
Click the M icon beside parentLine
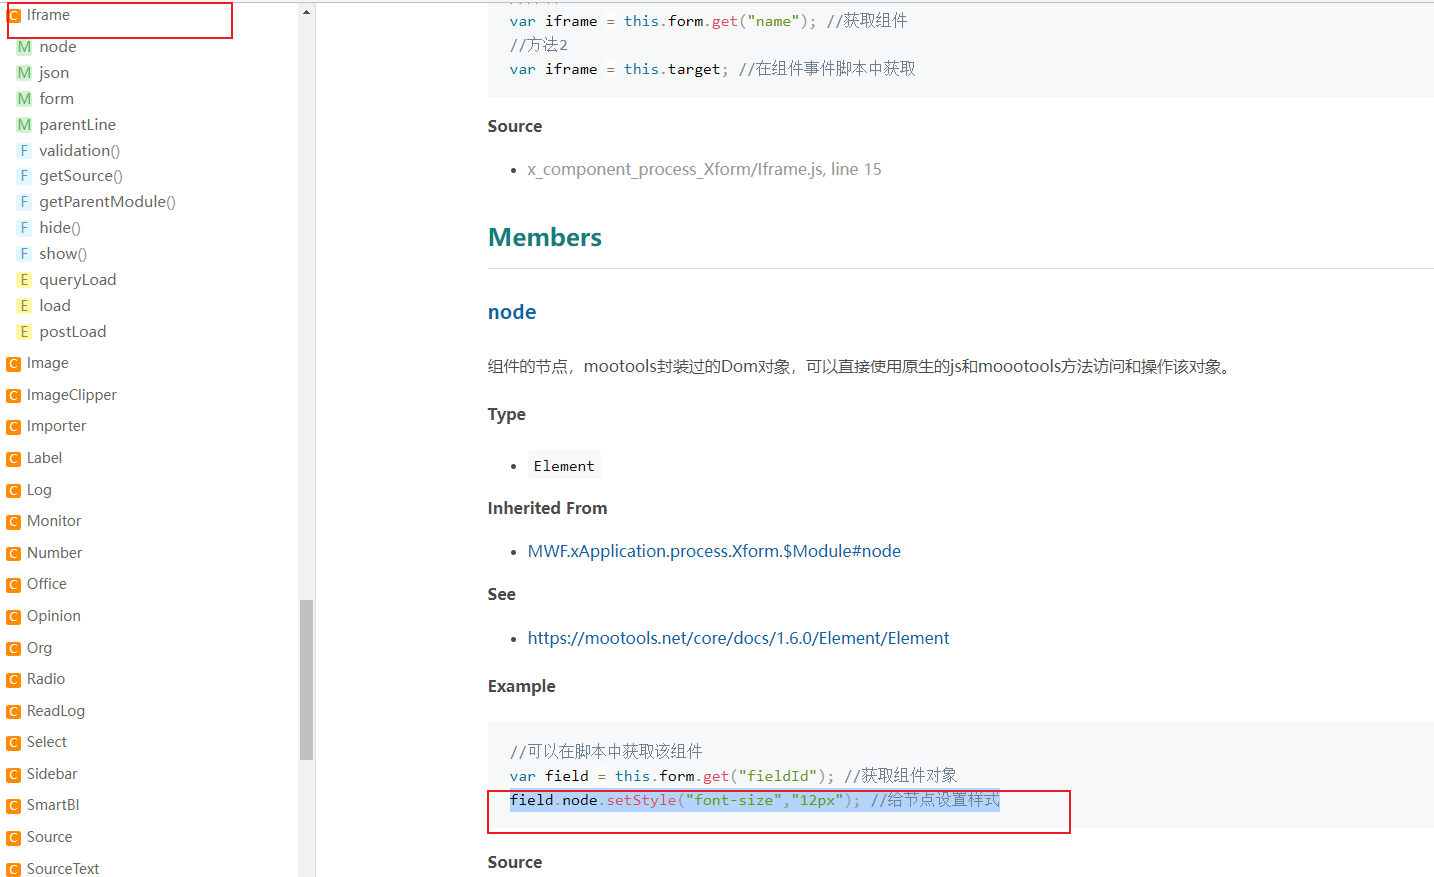(24, 125)
